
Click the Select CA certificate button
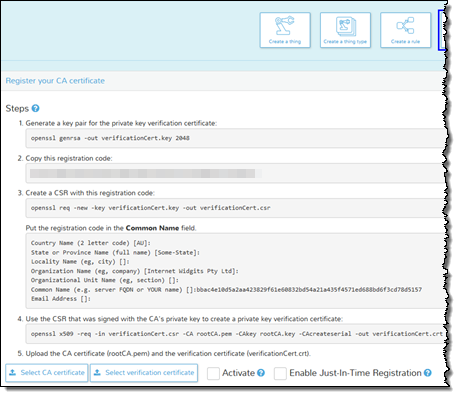click(47, 373)
